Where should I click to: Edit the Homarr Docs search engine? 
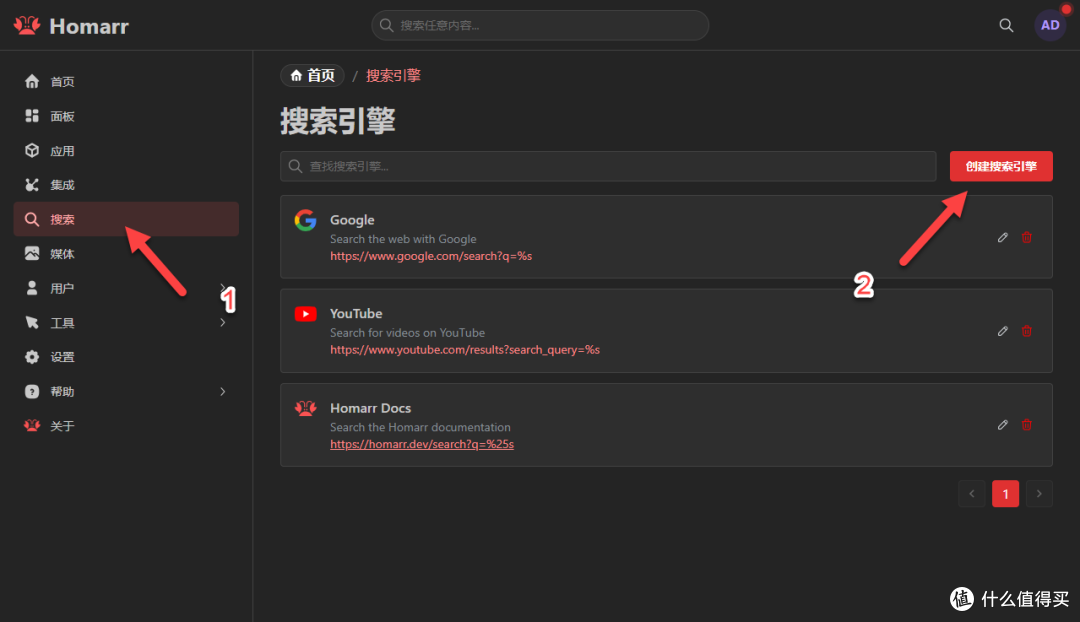1003,424
